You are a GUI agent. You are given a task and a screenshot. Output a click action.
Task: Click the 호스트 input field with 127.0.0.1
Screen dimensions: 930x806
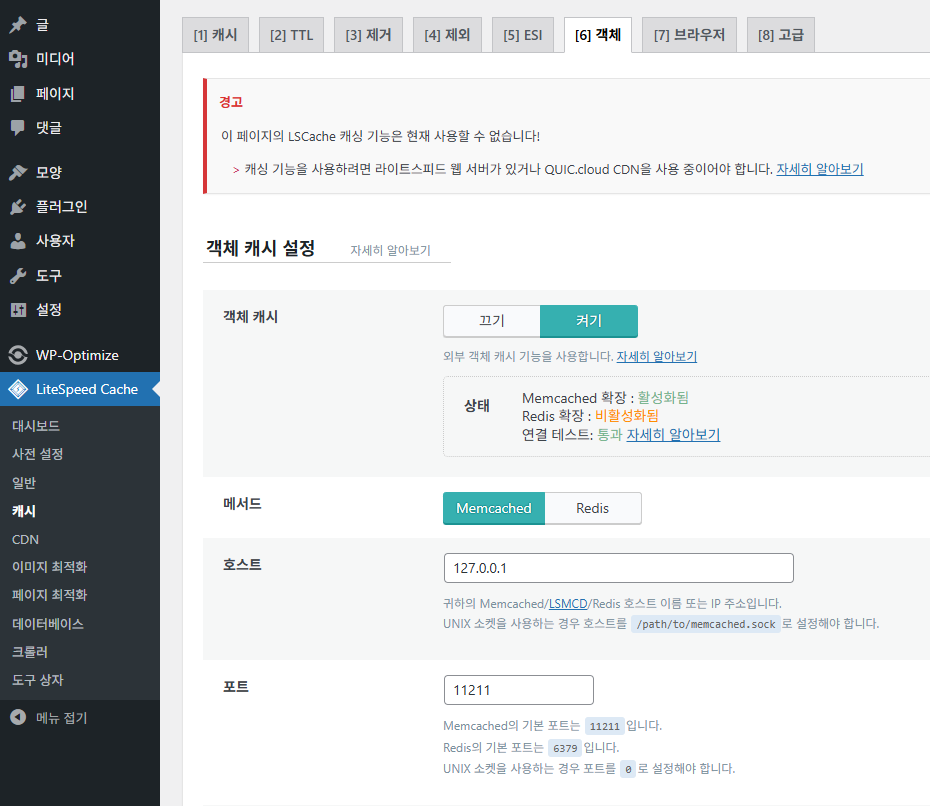pos(619,568)
